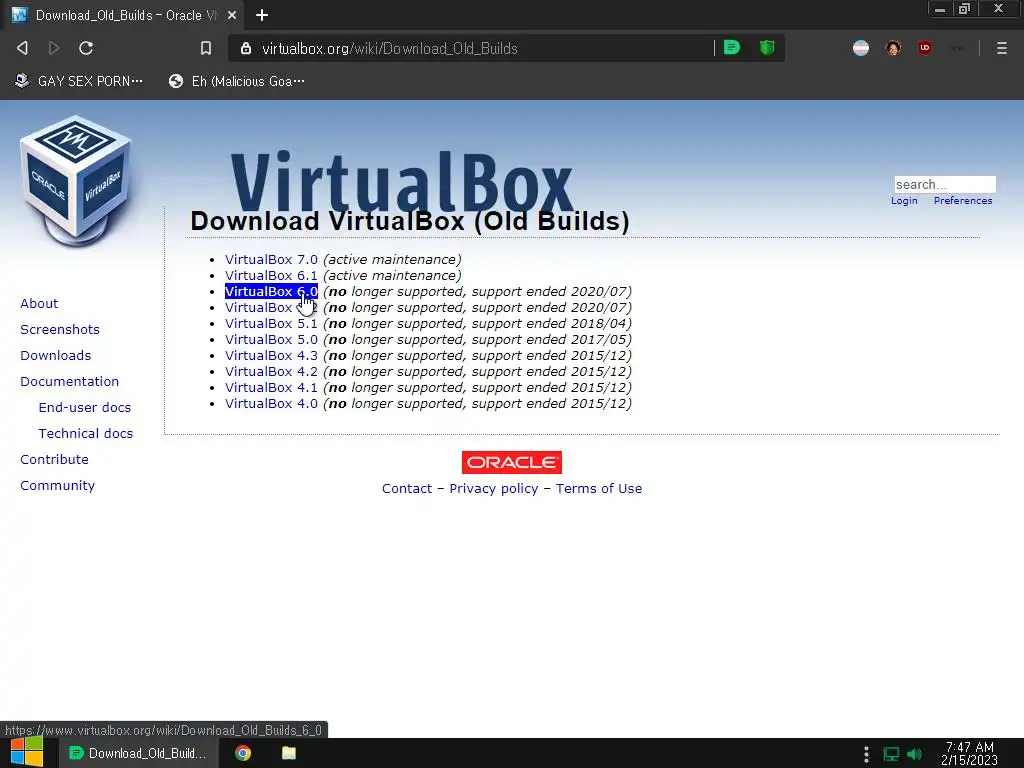Open the Preferences link

pos(963,200)
